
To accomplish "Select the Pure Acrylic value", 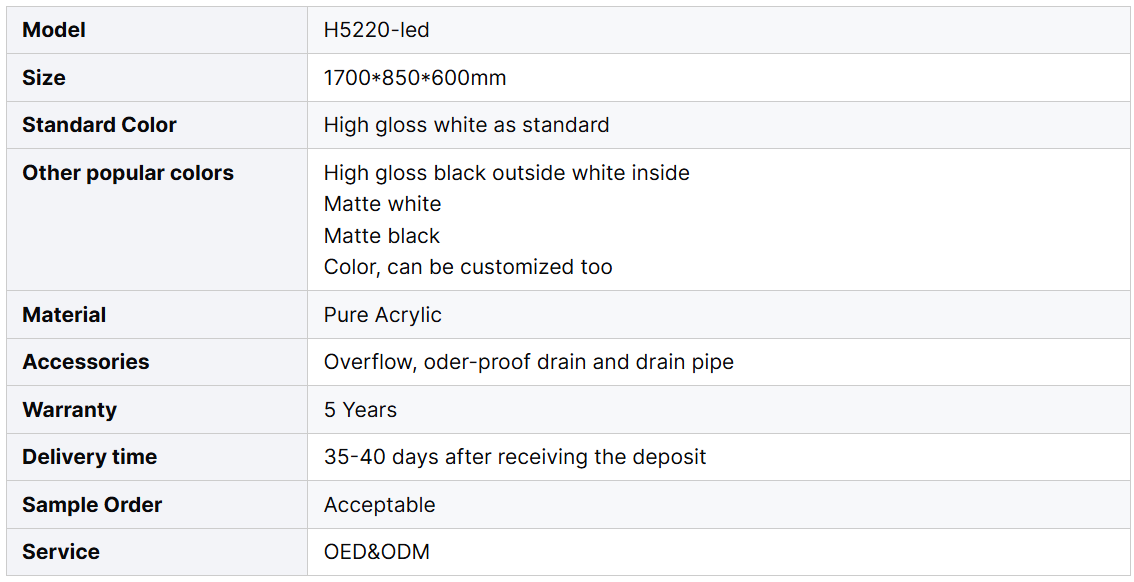I will point(382,315).
